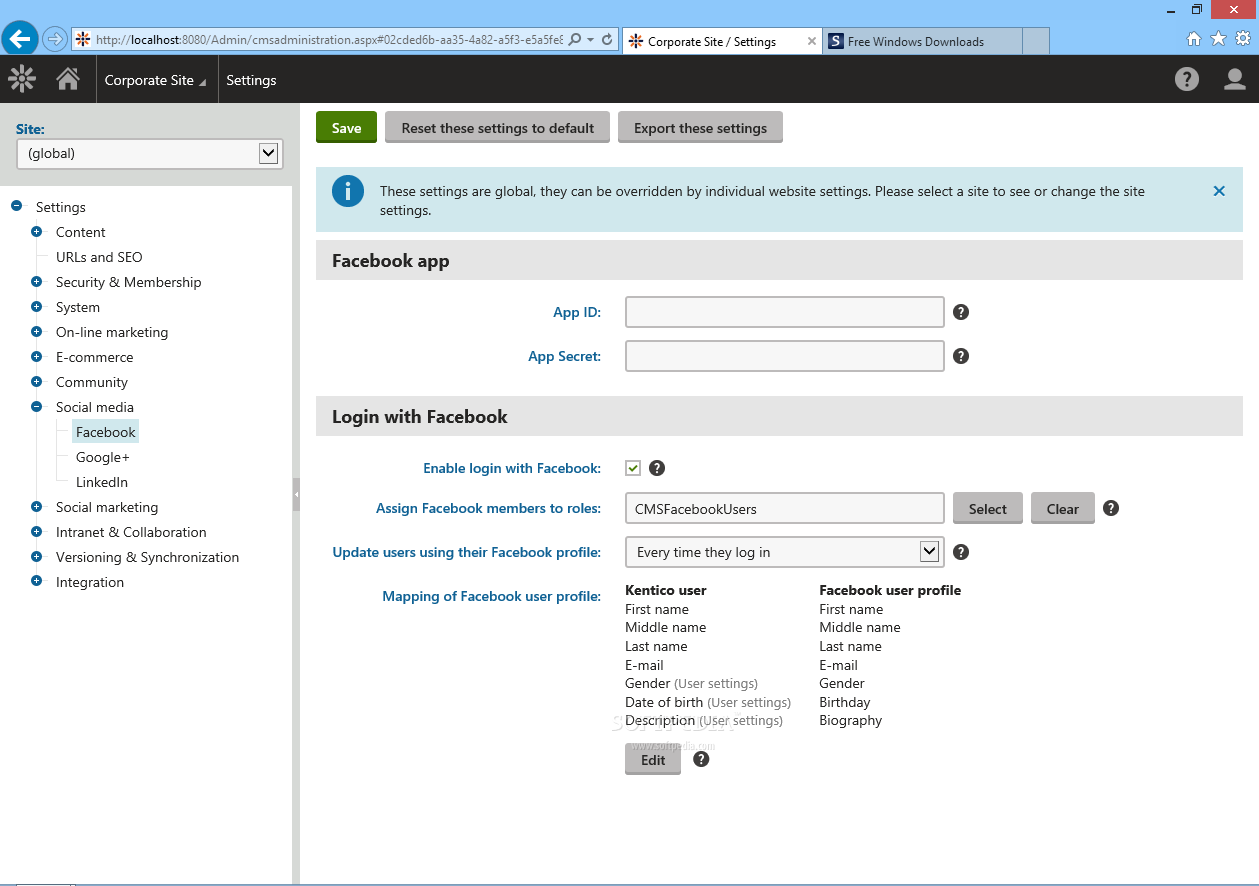Collapse the left panel via splitter handle

296,494
